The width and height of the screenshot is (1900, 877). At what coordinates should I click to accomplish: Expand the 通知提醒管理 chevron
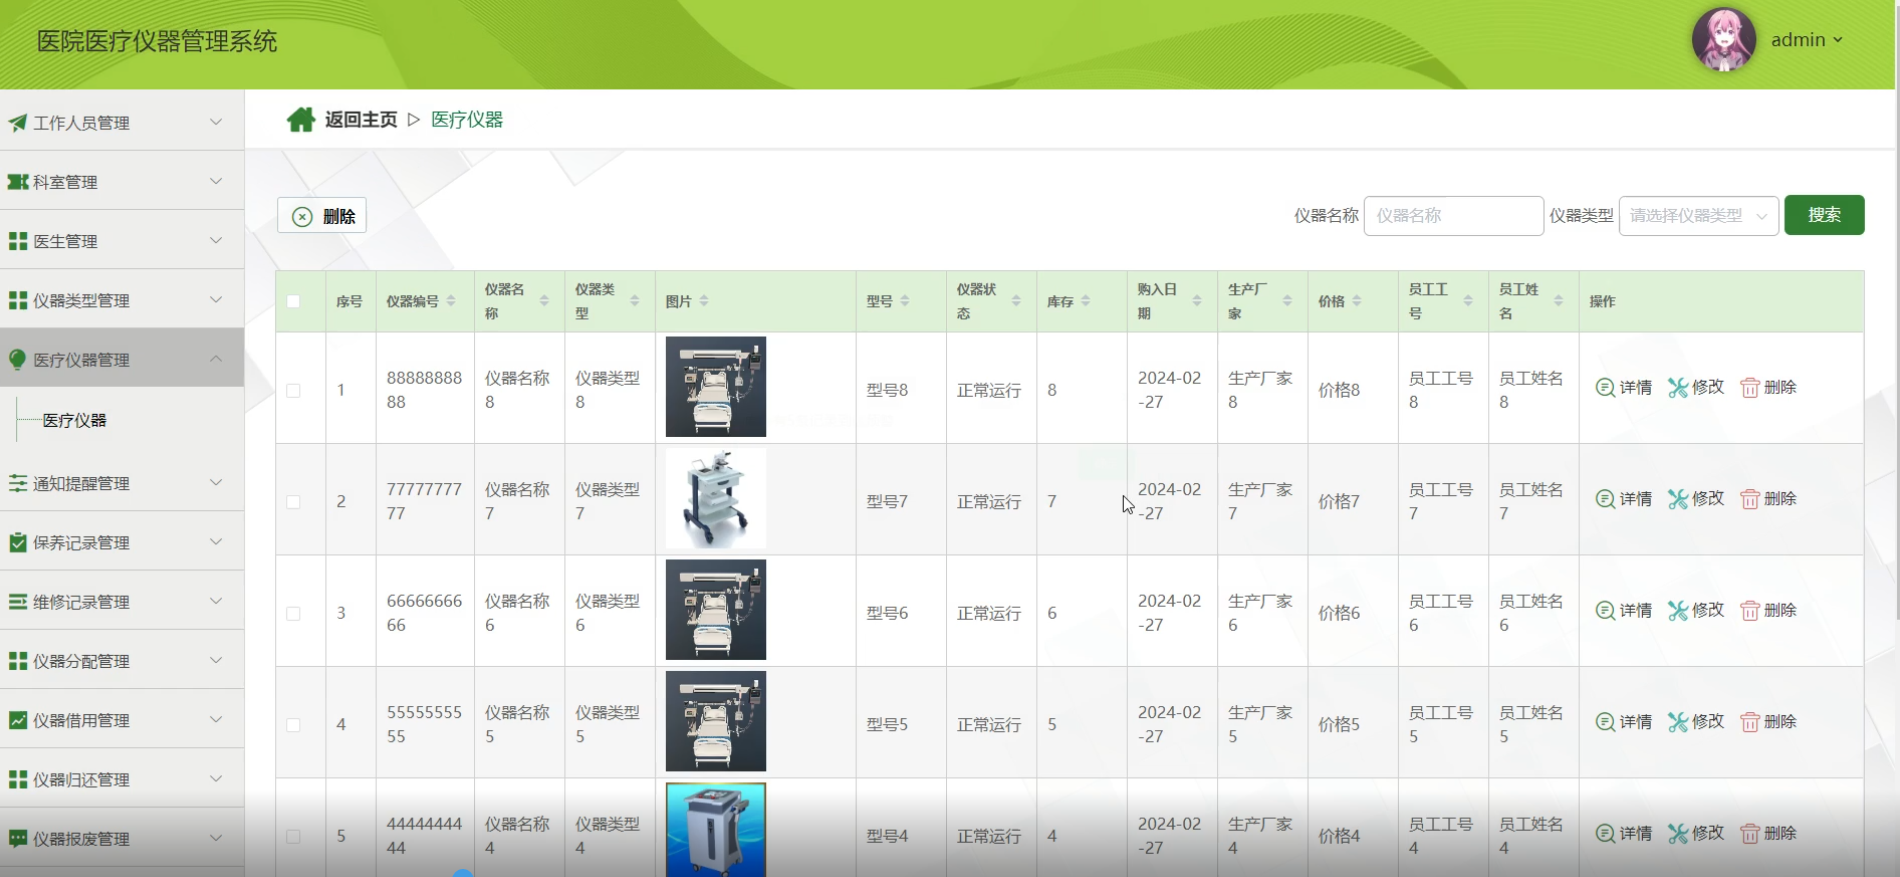216,482
